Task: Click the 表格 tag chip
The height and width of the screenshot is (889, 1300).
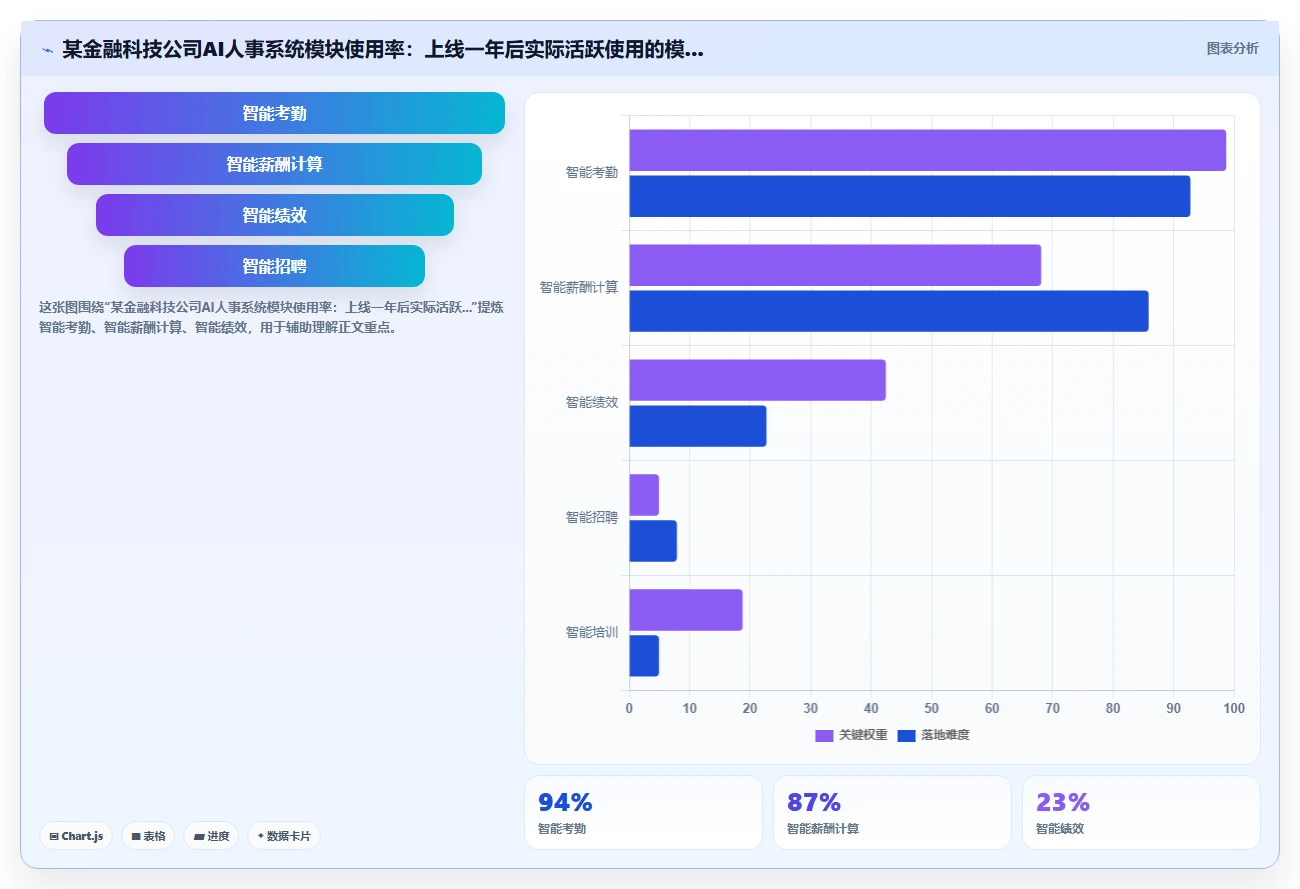Action: (148, 836)
